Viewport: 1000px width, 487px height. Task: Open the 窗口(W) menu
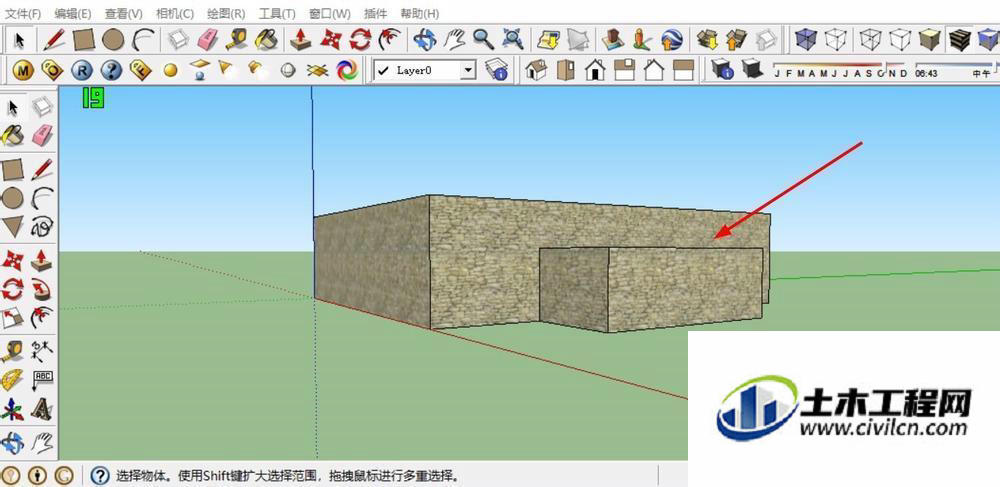[x=329, y=13]
